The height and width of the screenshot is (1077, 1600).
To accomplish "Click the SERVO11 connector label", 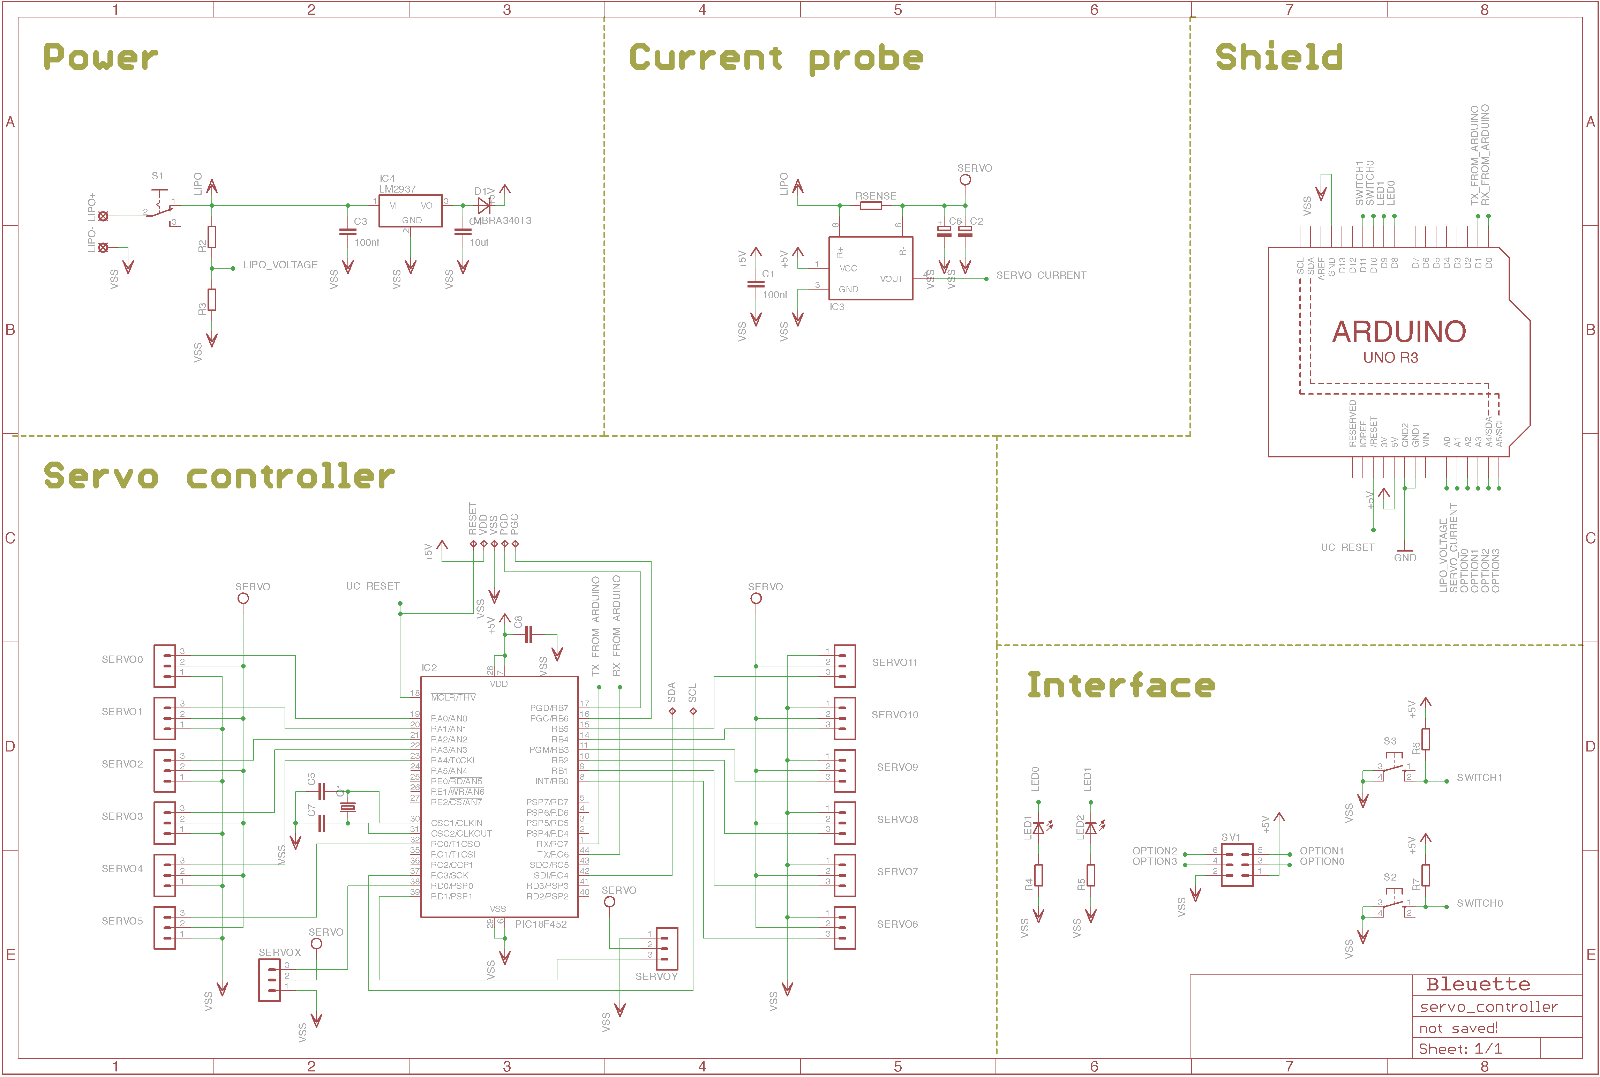I will tap(895, 662).
